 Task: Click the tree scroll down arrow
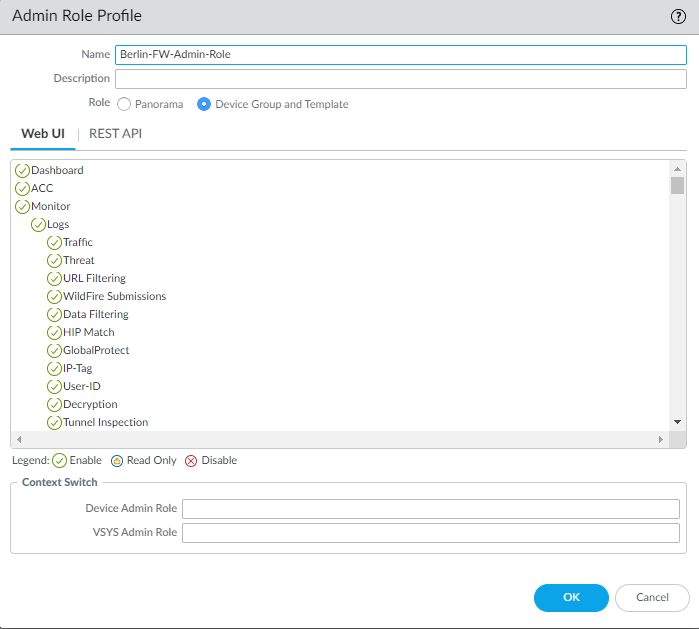677,422
